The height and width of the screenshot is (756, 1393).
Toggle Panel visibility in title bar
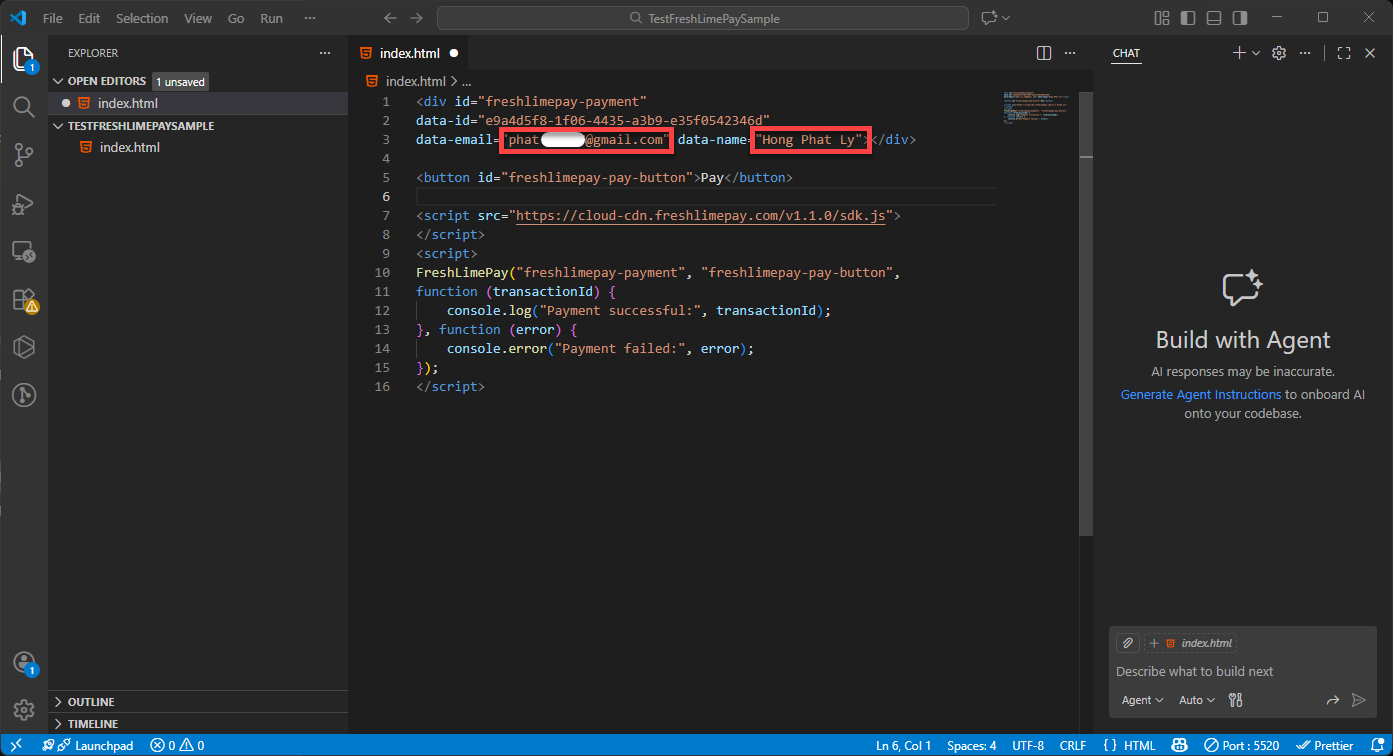pyautogui.click(x=1214, y=18)
